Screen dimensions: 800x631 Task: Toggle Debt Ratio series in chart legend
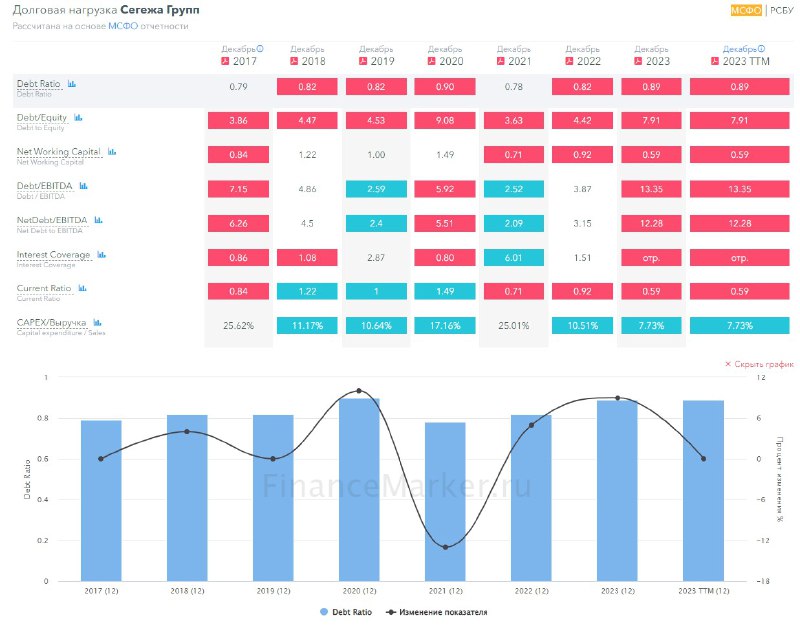(345, 611)
